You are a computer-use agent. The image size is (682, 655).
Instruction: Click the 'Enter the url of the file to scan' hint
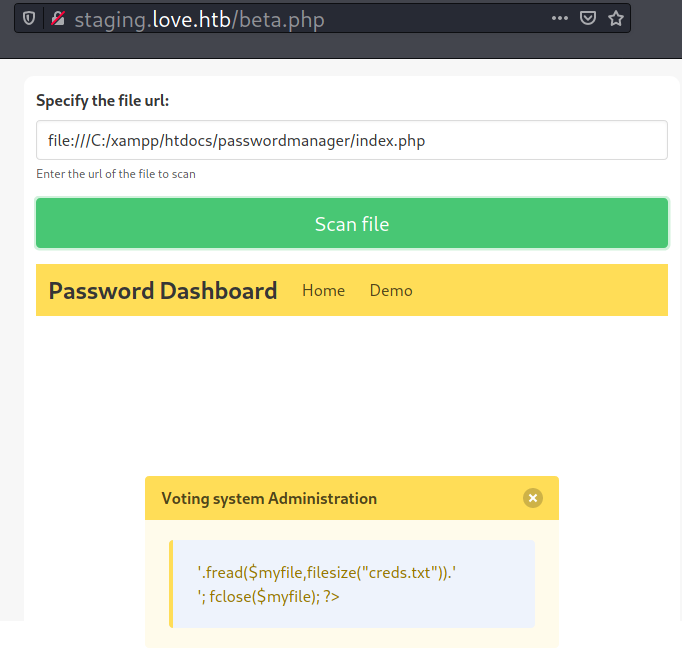[x=116, y=174]
